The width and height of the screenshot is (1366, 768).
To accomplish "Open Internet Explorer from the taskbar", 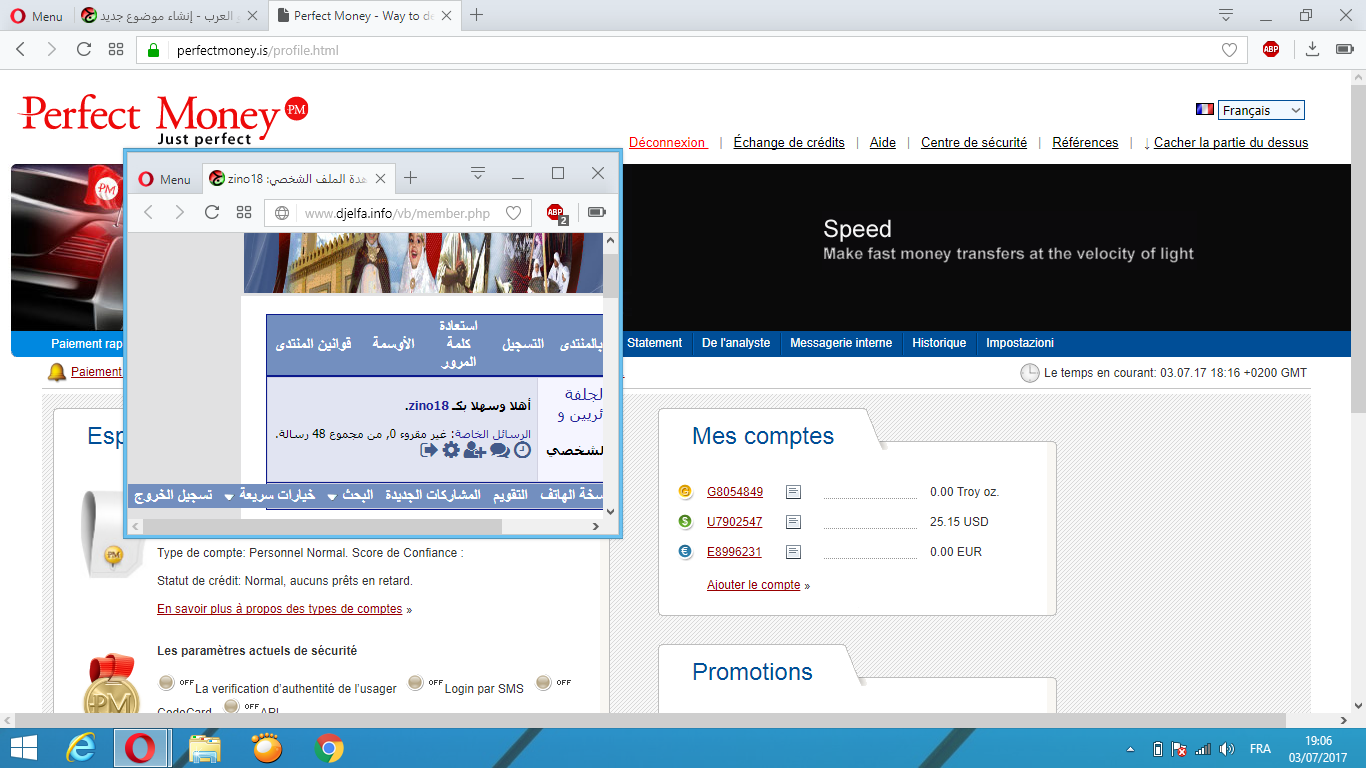I will (x=81, y=748).
